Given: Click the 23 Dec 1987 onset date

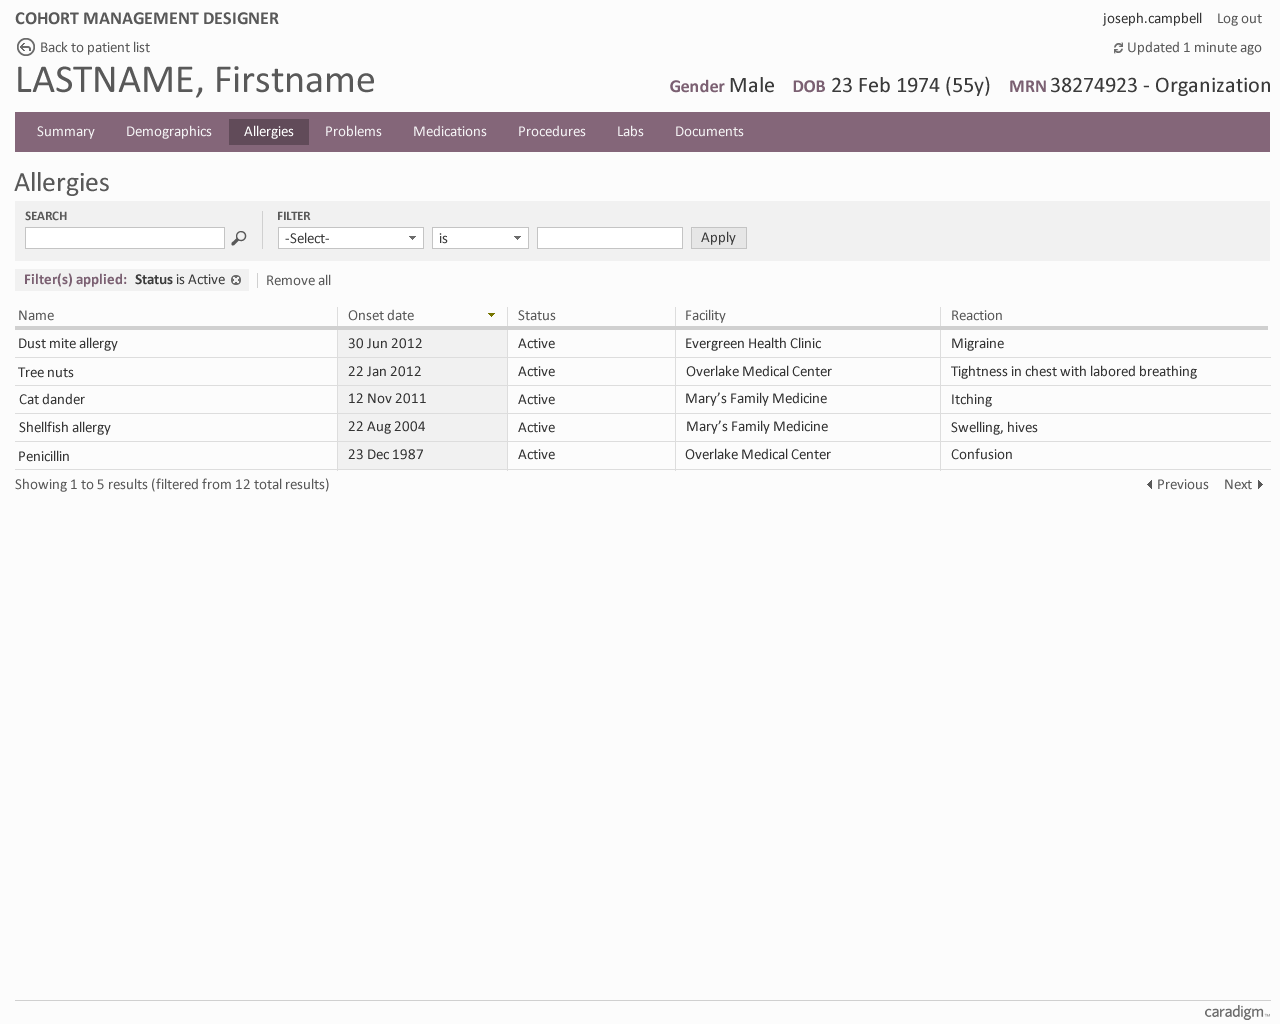Looking at the screenshot, I should pyautogui.click(x=386, y=454).
